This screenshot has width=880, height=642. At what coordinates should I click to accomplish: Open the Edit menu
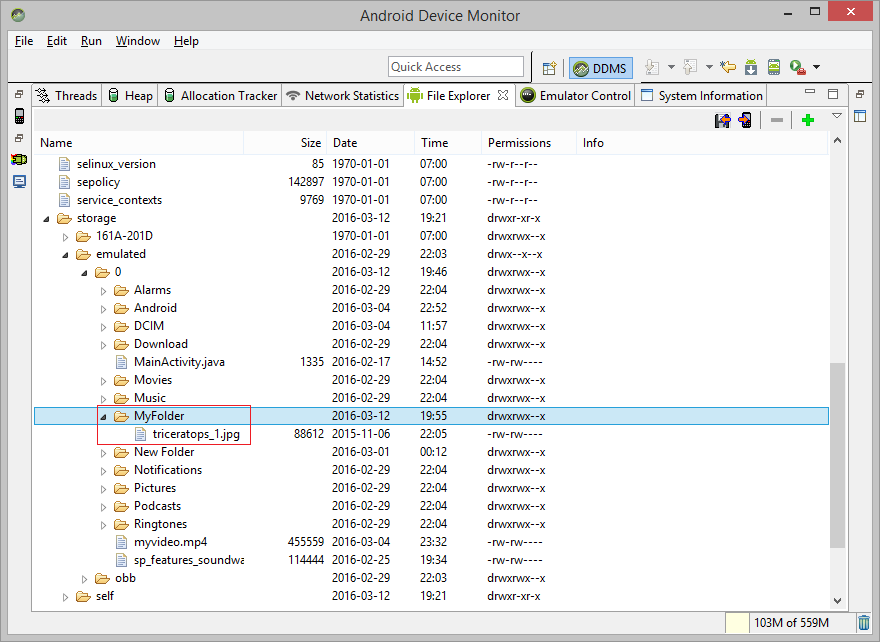coord(57,41)
